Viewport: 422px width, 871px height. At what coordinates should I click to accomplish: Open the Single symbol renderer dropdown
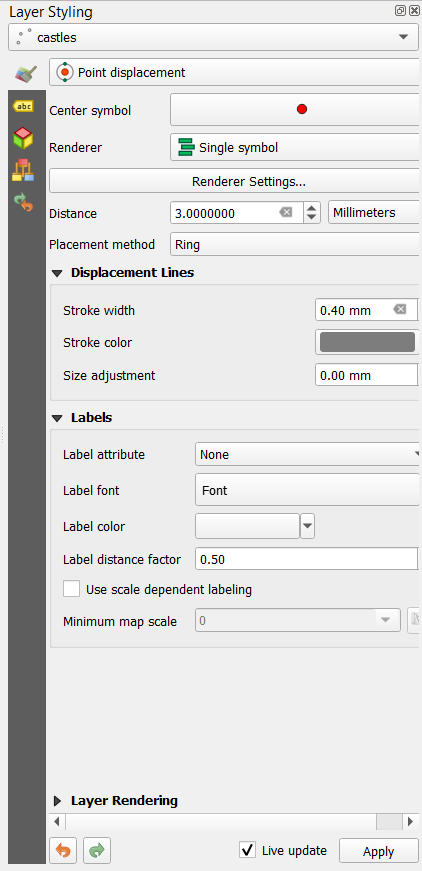click(x=294, y=147)
